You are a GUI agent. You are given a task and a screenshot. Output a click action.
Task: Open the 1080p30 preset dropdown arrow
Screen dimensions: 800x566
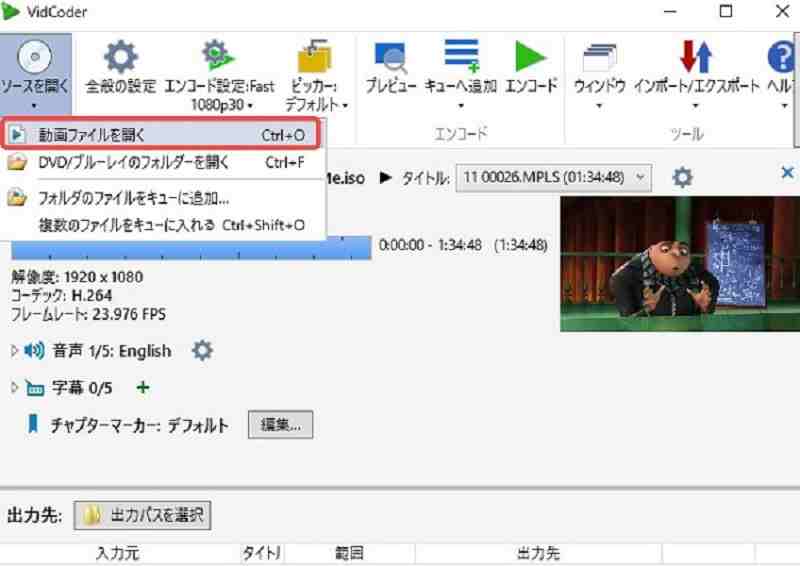pos(251,106)
